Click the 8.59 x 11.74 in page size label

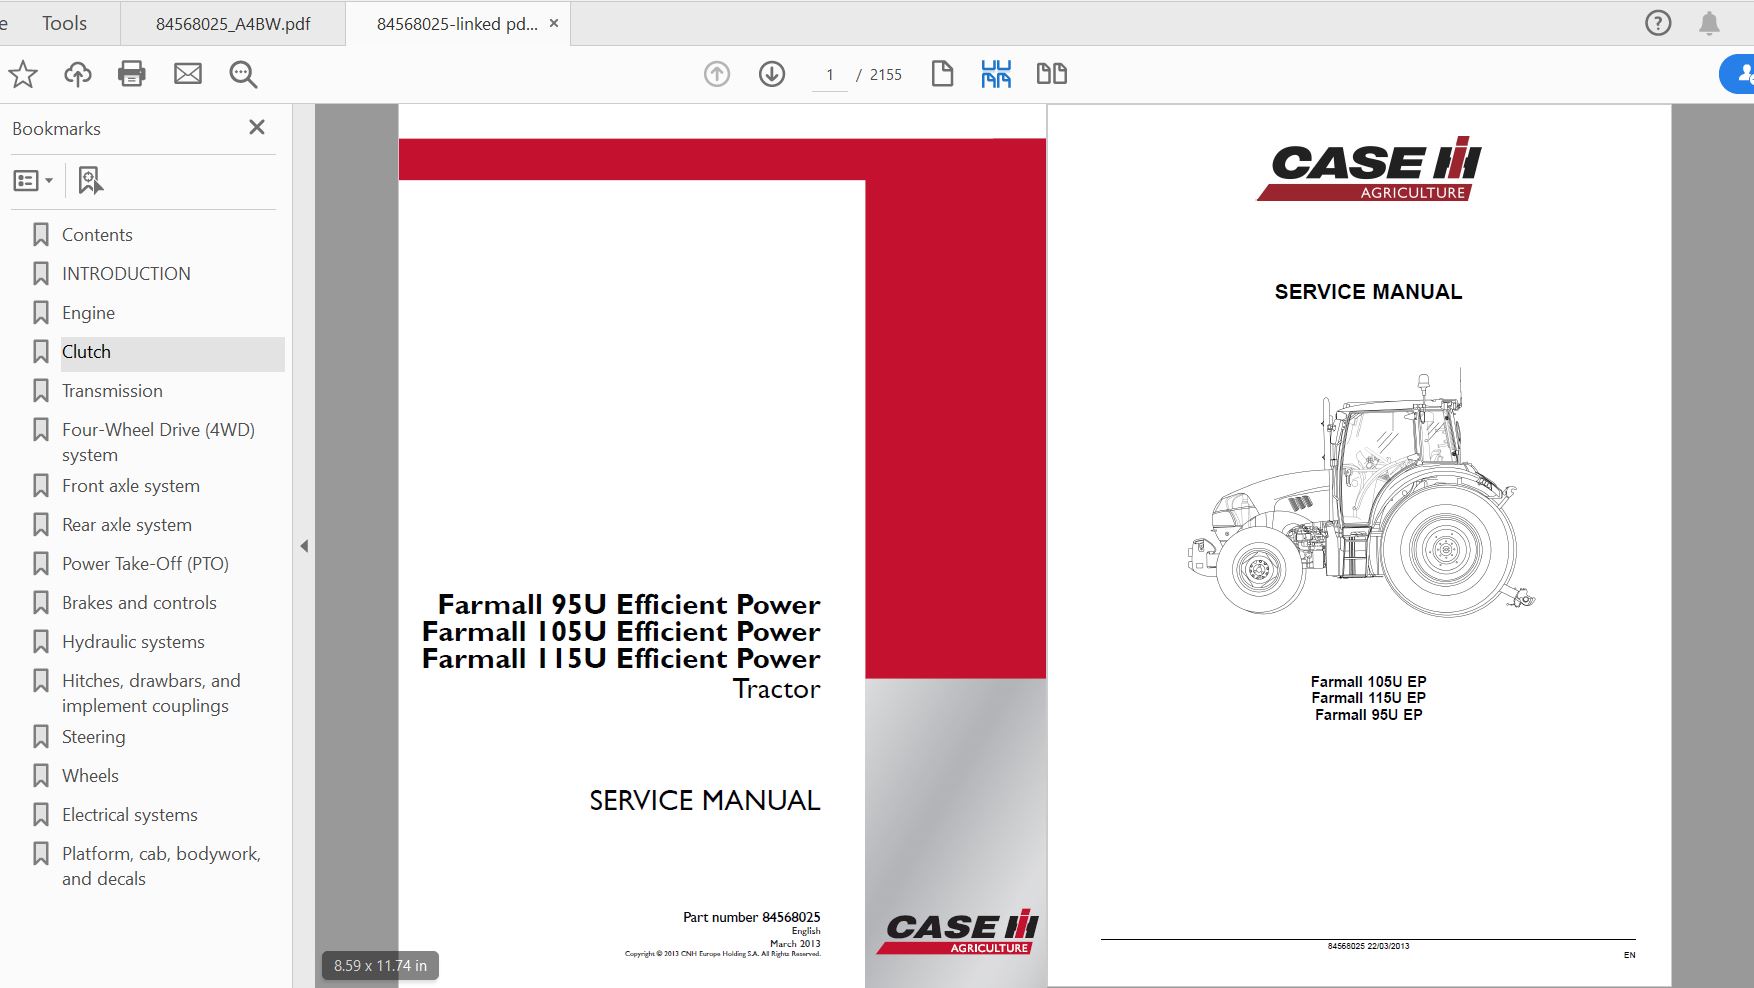tap(380, 966)
